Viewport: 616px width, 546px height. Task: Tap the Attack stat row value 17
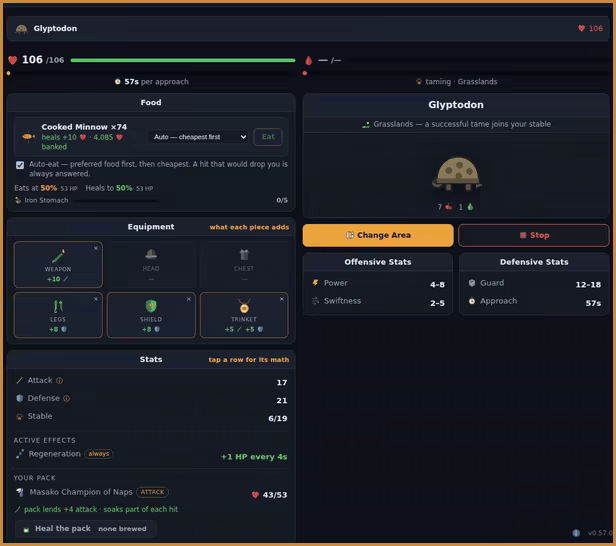[282, 383]
